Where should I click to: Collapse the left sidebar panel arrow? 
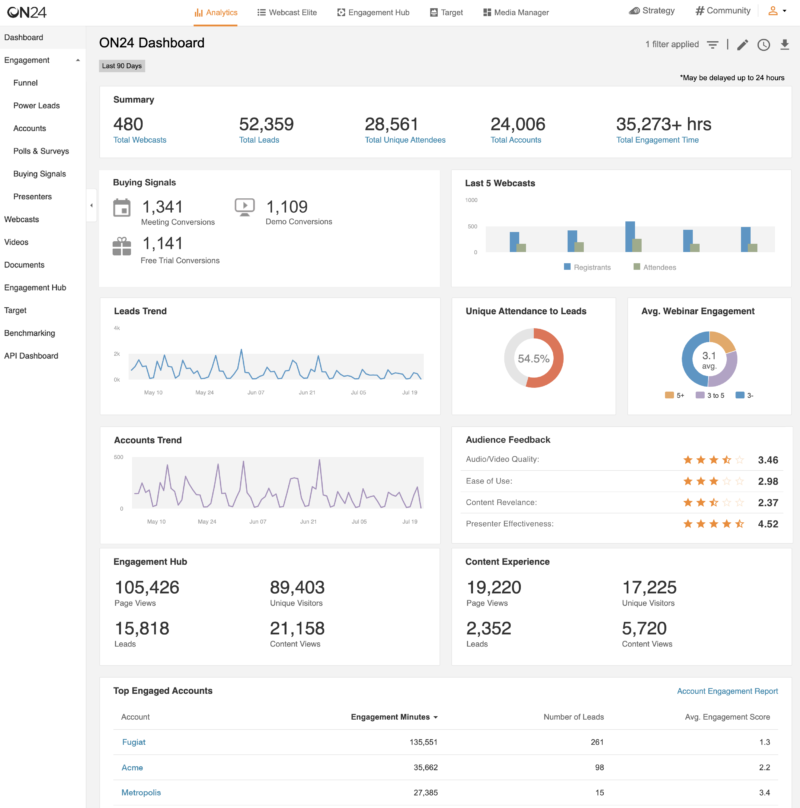pyautogui.click(x=91, y=205)
